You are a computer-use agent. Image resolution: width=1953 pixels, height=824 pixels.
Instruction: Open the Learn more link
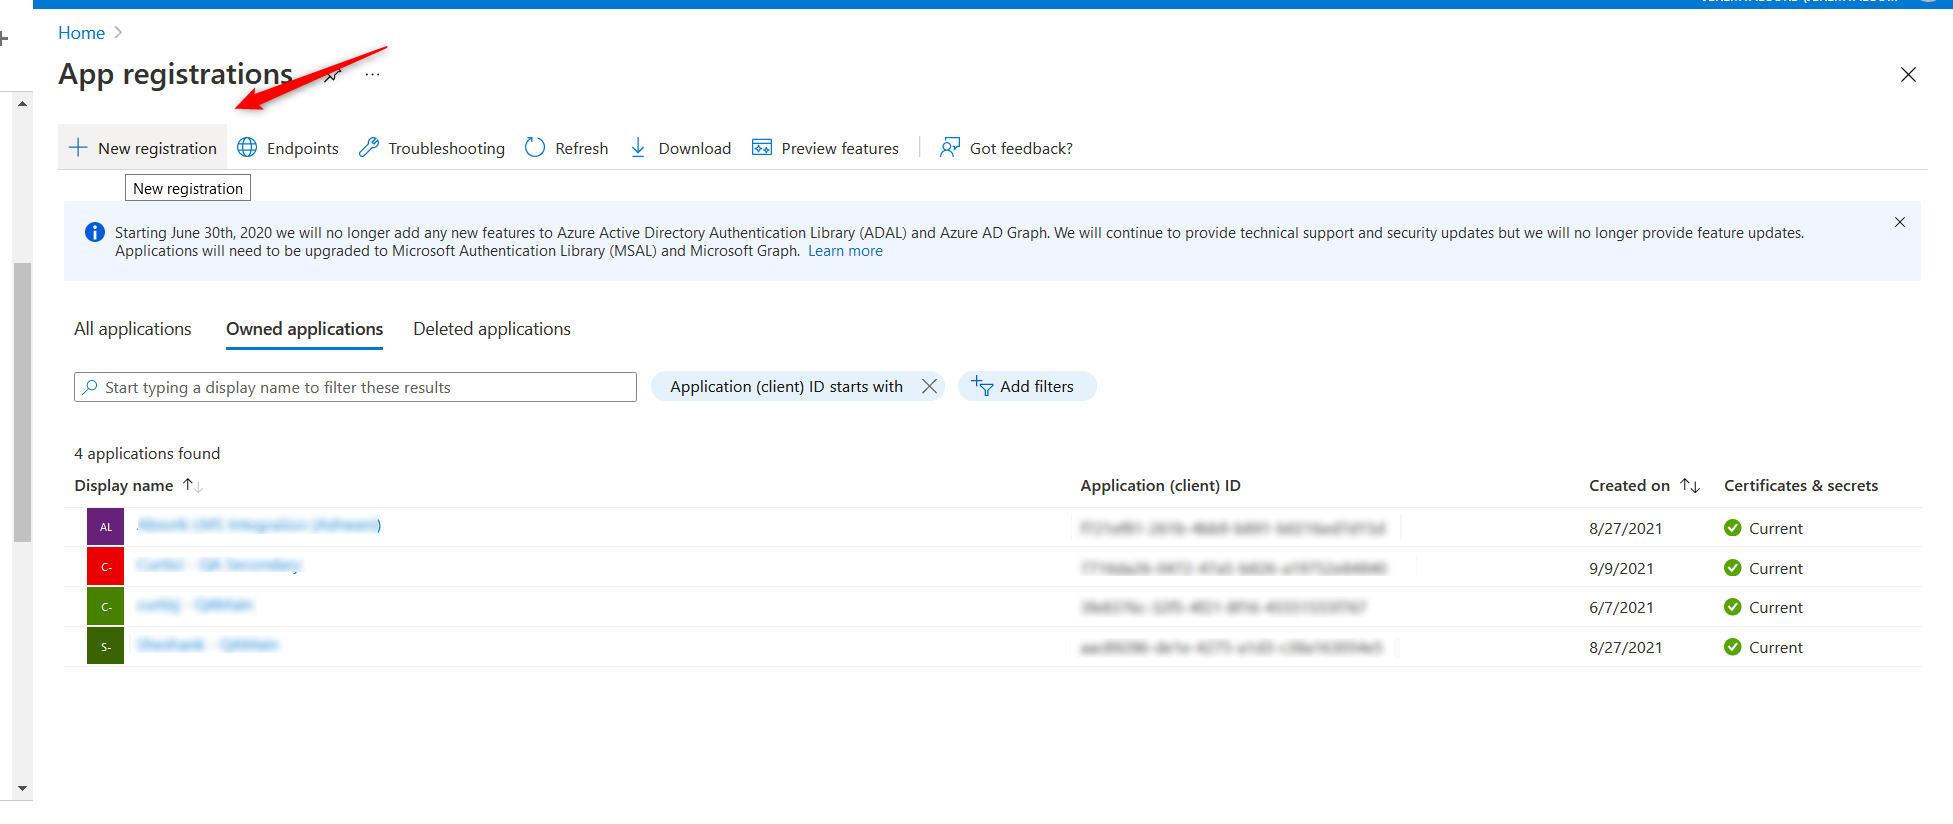[x=845, y=251]
